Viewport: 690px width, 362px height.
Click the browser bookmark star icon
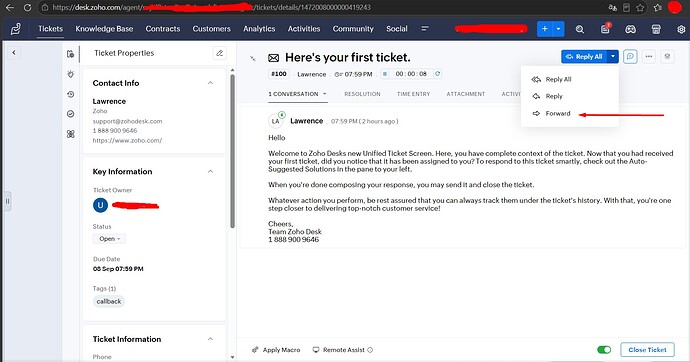click(640, 7)
